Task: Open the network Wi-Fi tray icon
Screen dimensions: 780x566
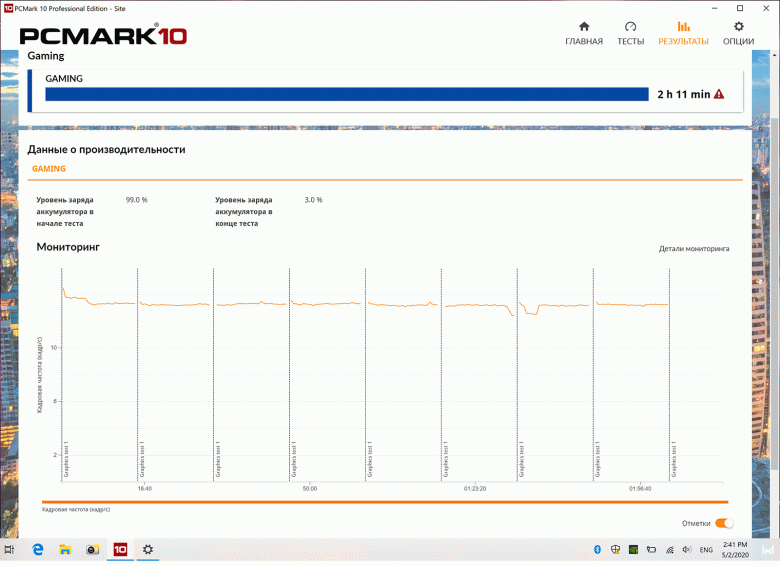Action: (x=670, y=550)
